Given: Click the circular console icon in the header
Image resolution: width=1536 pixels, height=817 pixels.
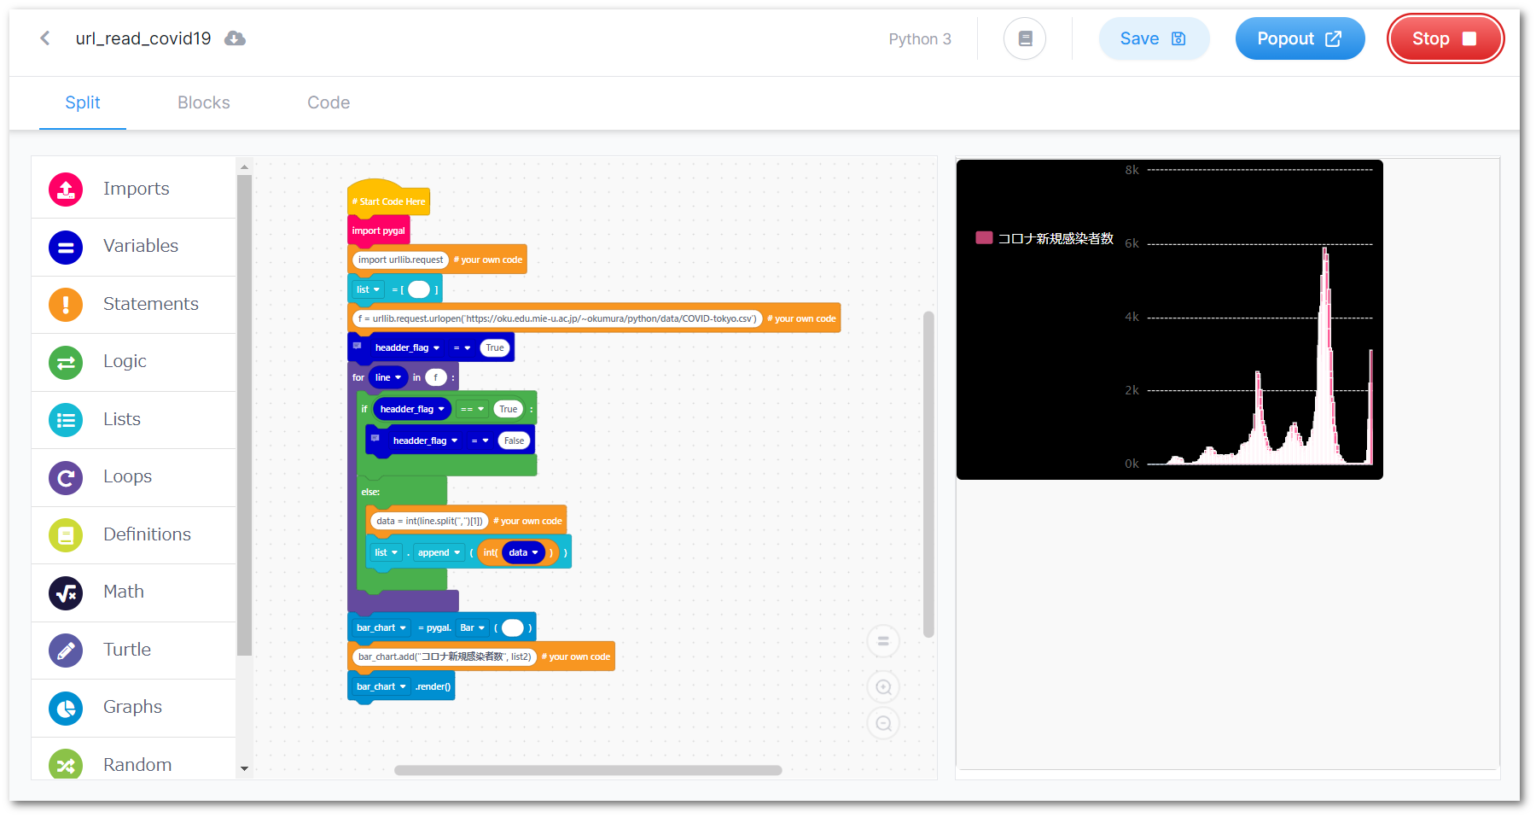Looking at the screenshot, I should click(x=1024, y=38).
